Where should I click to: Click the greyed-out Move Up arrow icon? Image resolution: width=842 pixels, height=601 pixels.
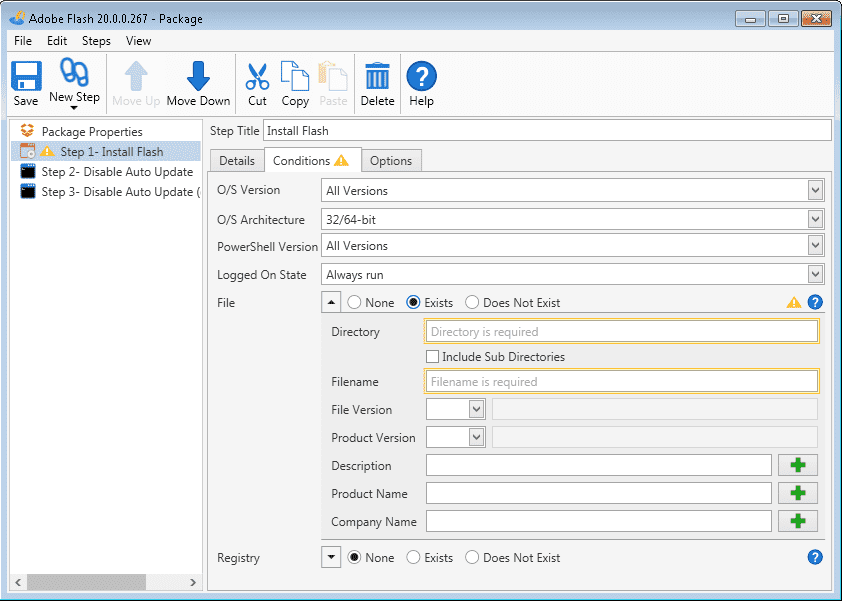[x=136, y=76]
